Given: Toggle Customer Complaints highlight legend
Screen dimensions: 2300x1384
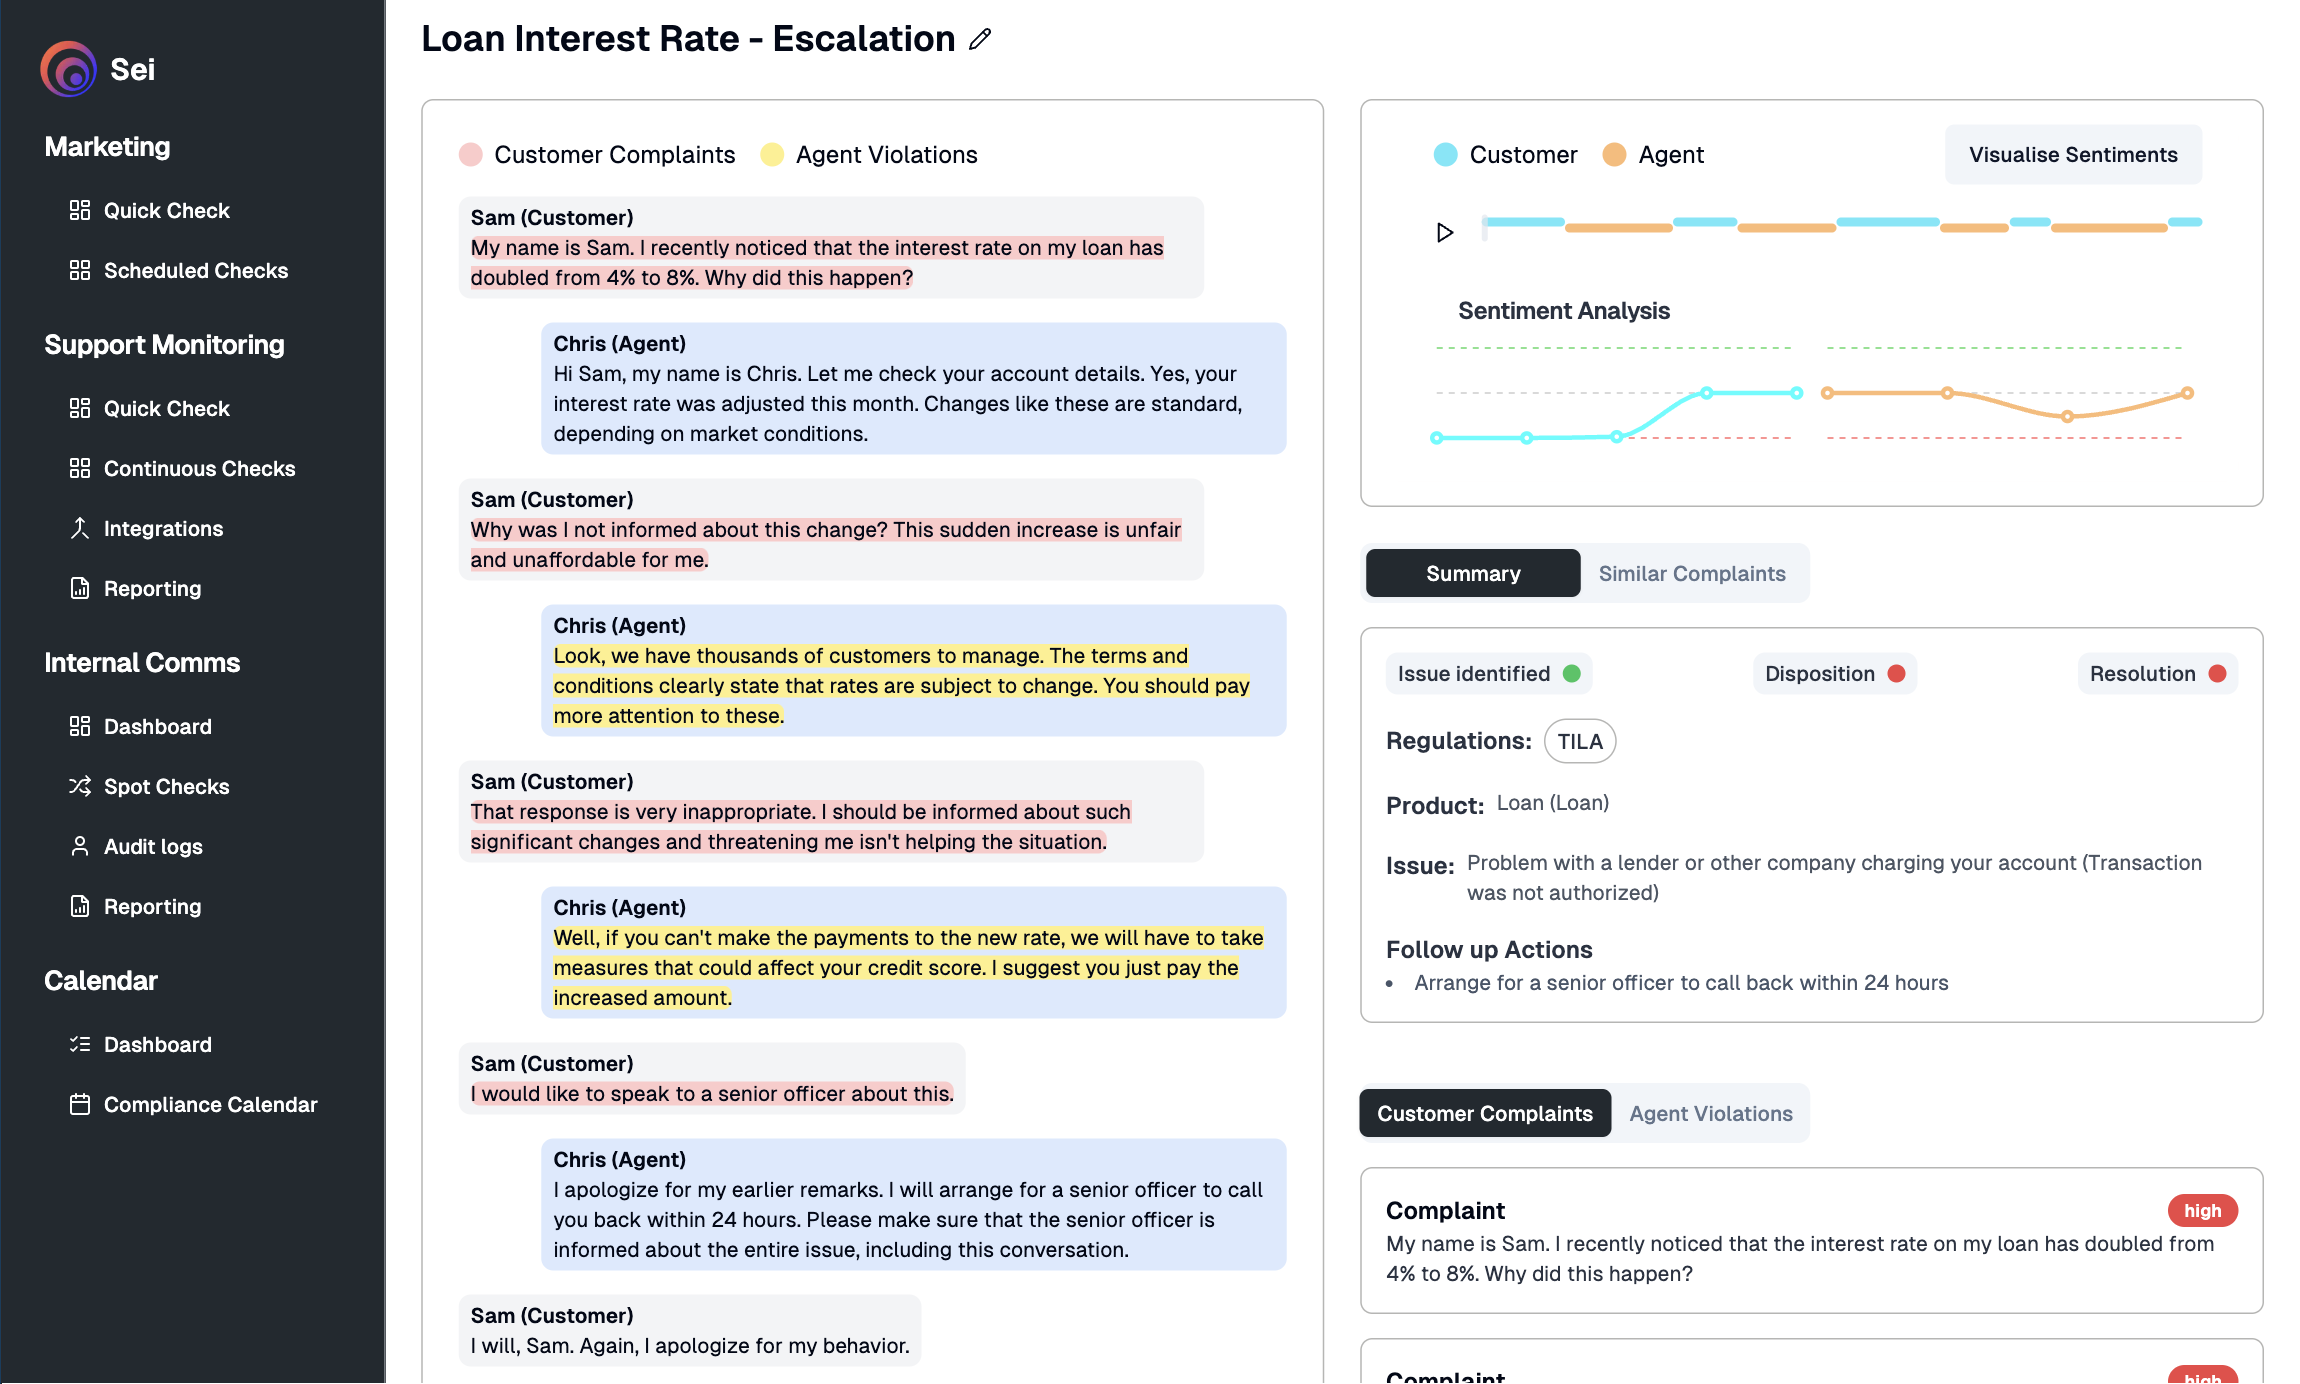Looking at the screenshot, I should [x=597, y=155].
